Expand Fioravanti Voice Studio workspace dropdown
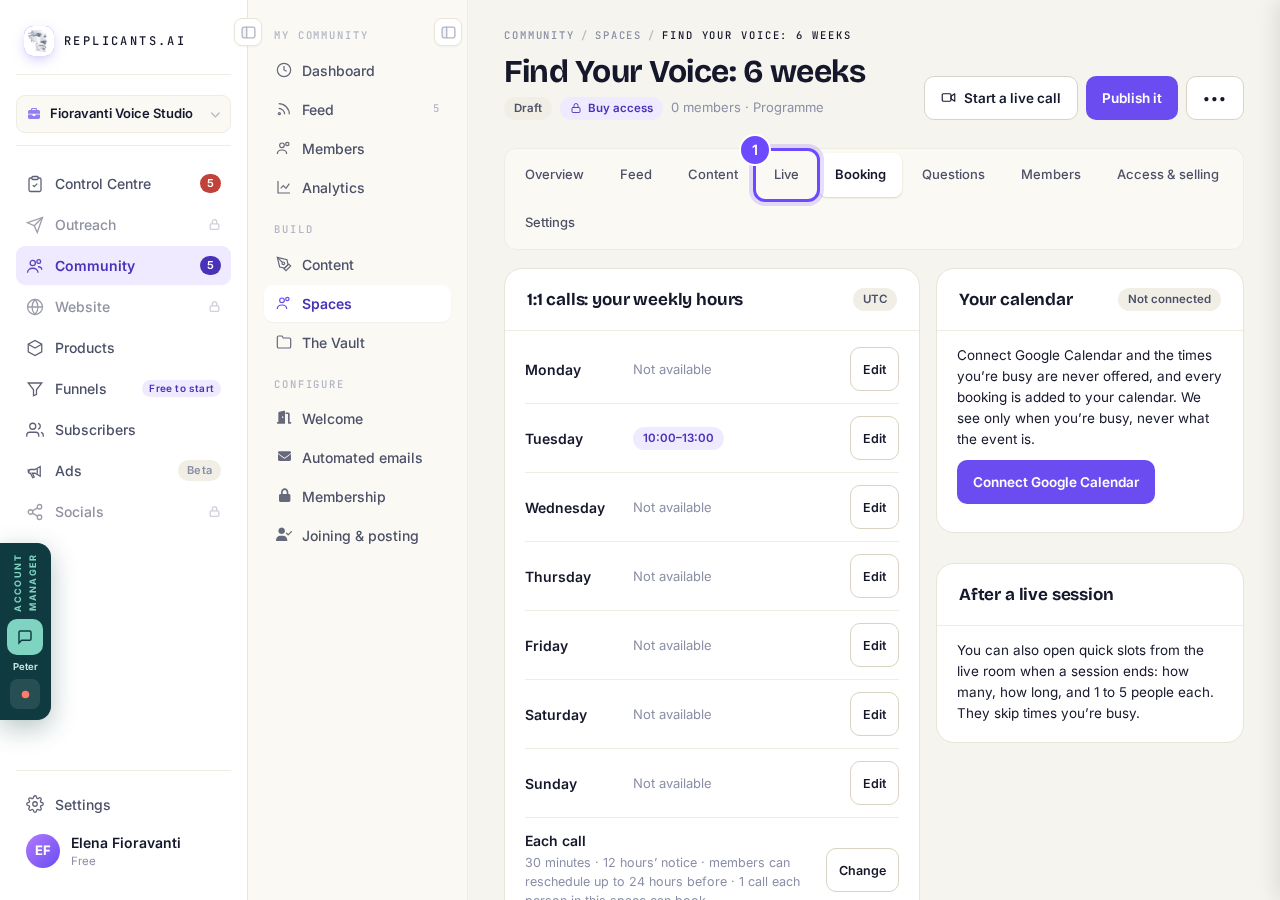The image size is (1280, 900). click(123, 114)
